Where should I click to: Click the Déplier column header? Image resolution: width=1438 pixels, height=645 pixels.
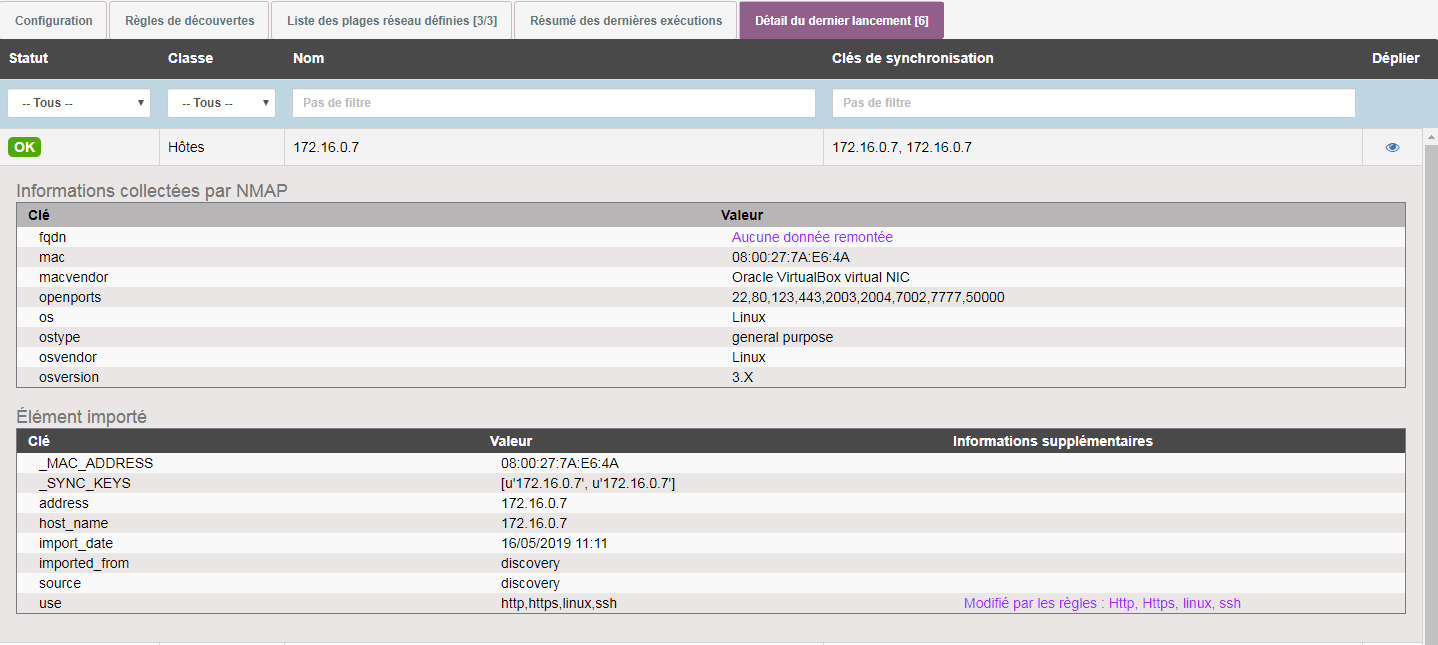click(1395, 58)
